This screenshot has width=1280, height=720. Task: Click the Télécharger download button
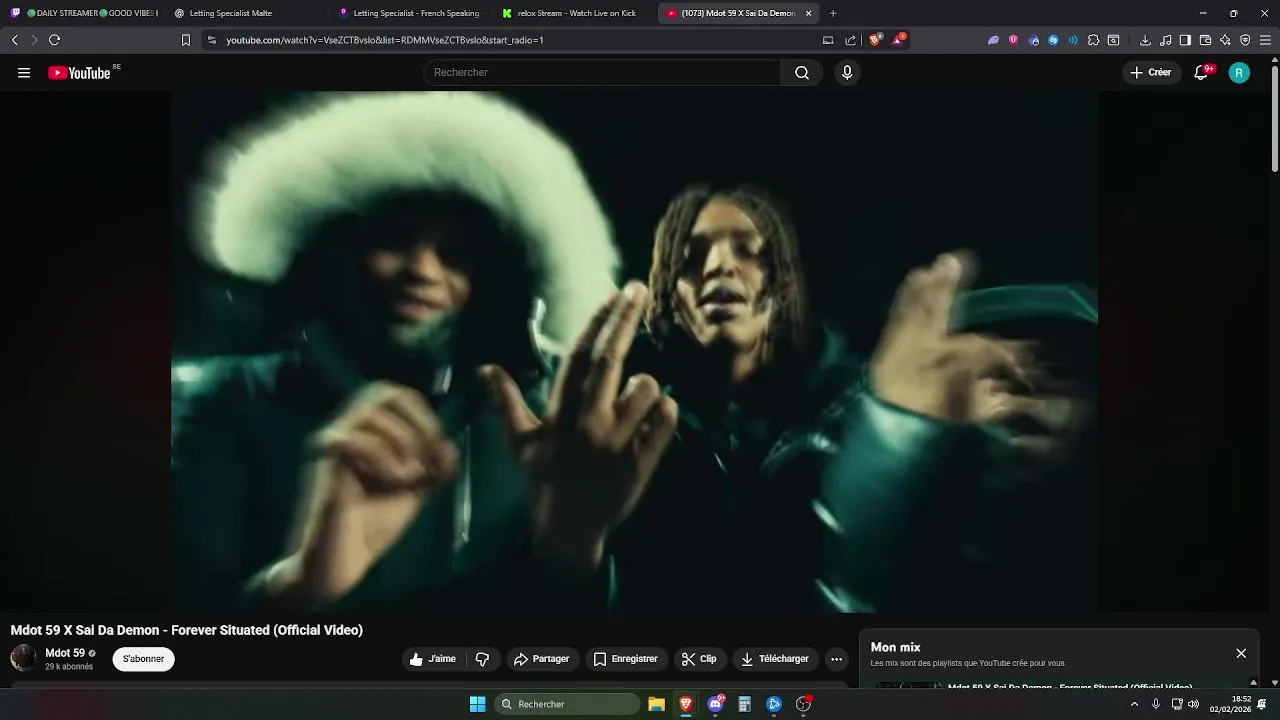click(775, 659)
